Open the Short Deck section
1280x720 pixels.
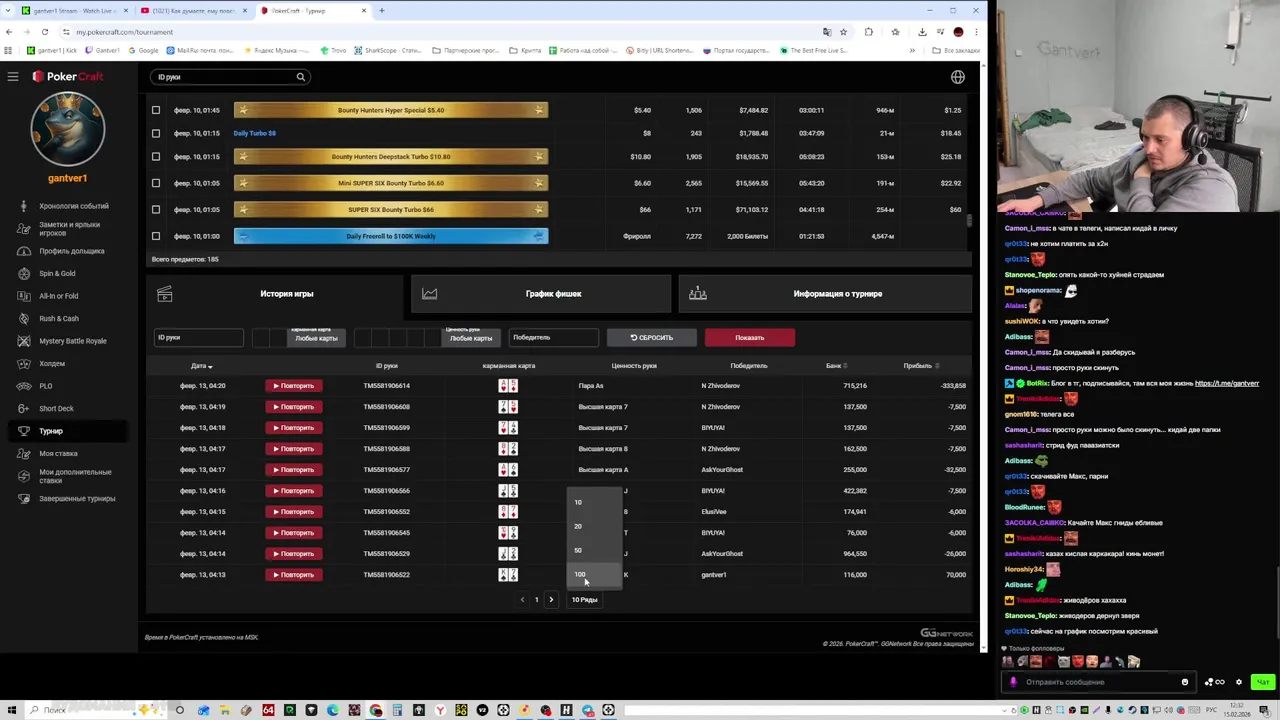pyautogui.click(x=56, y=408)
